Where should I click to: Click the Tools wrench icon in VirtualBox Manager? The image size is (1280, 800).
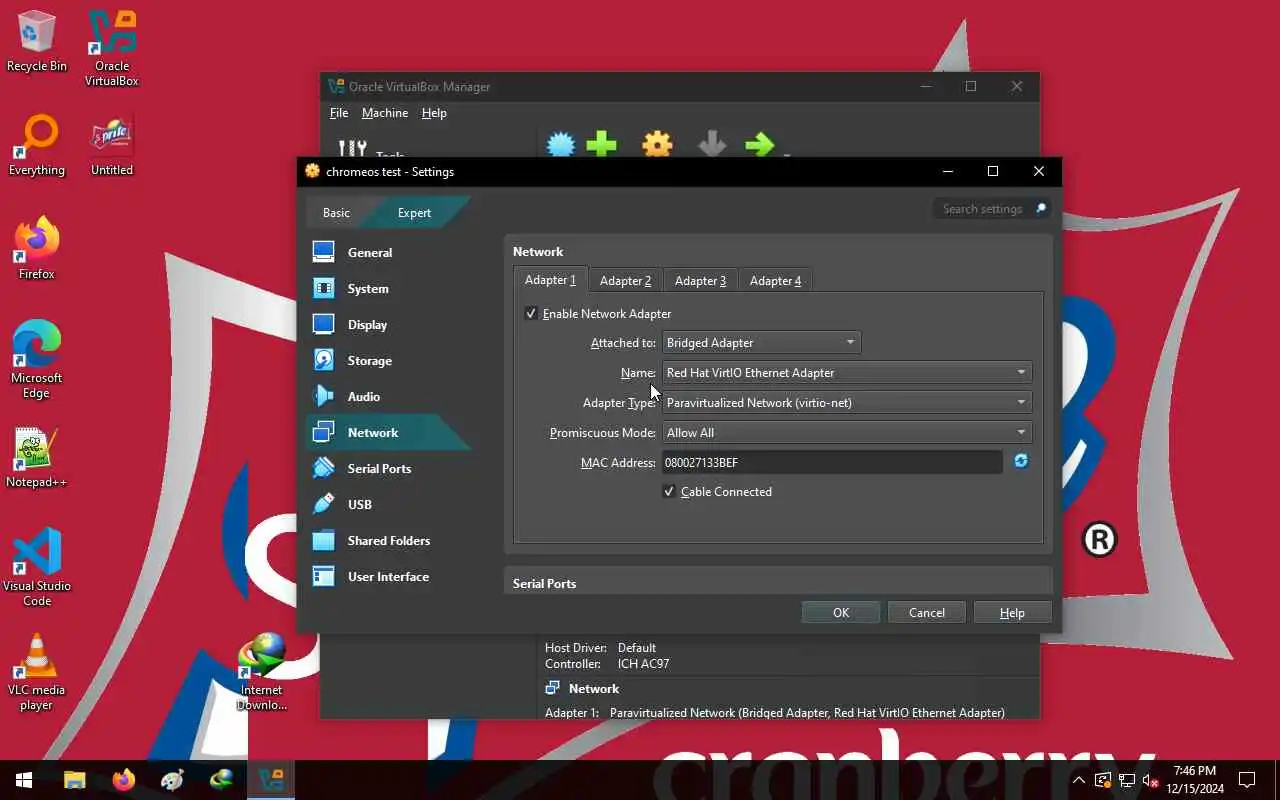tap(352, 148)
